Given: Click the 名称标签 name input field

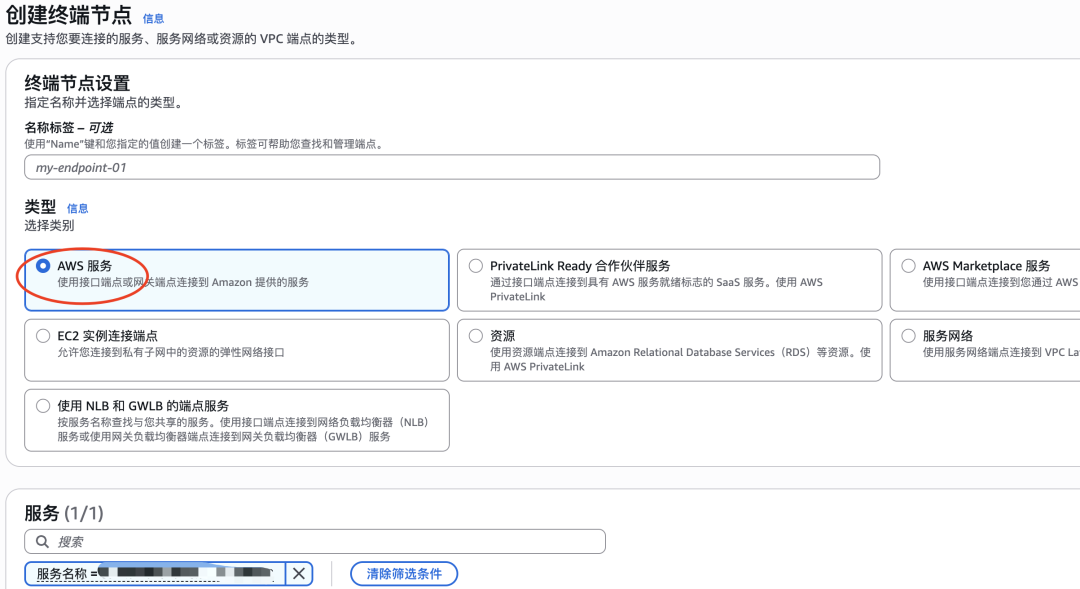Looking at the screenshot, I should (x=452, y=167).
